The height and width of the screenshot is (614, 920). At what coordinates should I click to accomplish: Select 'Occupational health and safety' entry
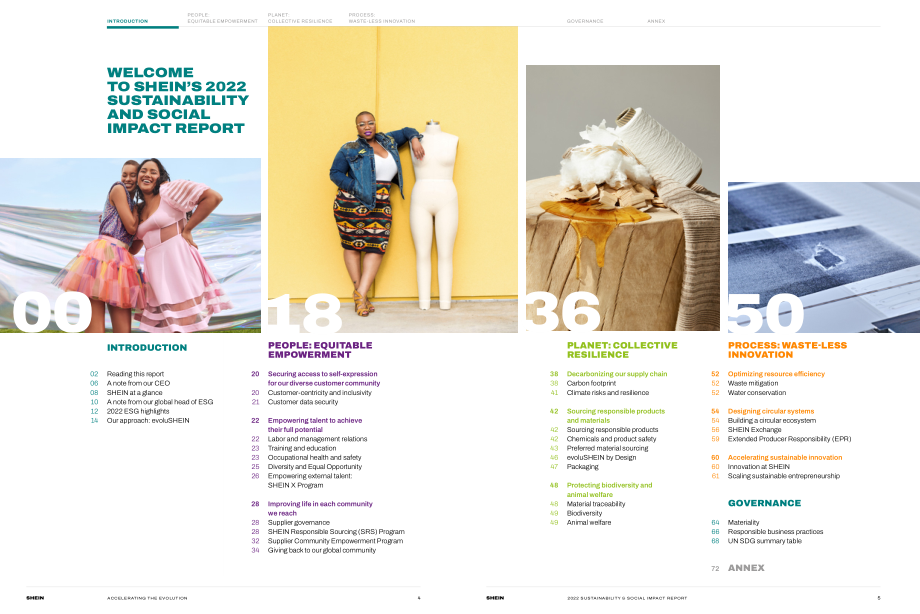point(314,457)
